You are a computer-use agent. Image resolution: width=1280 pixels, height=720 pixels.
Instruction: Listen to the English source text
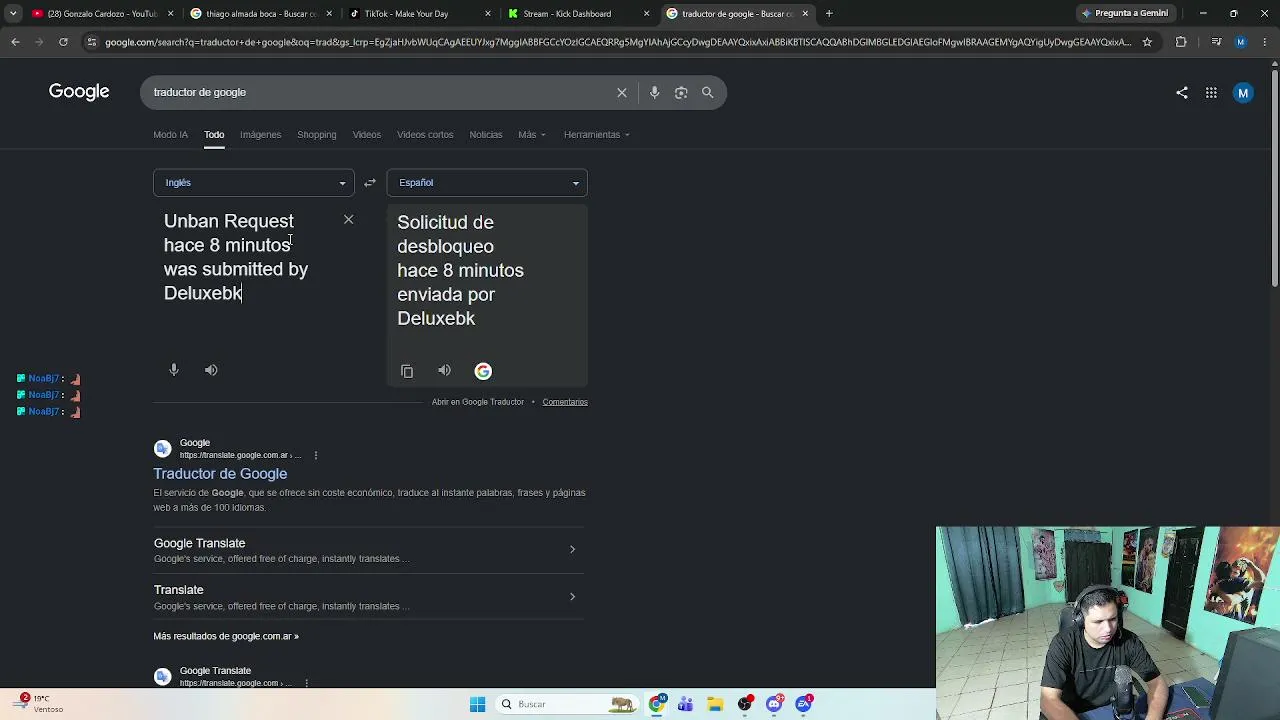pos(211,370)
